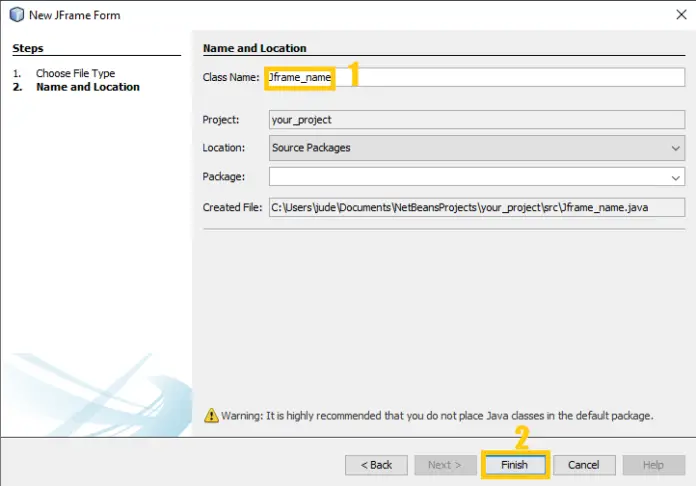The width and height of the screenshot is (696, 486).
Task: Click the NetBeans cube icon in title bar
Action: click(x=16, y=16)
